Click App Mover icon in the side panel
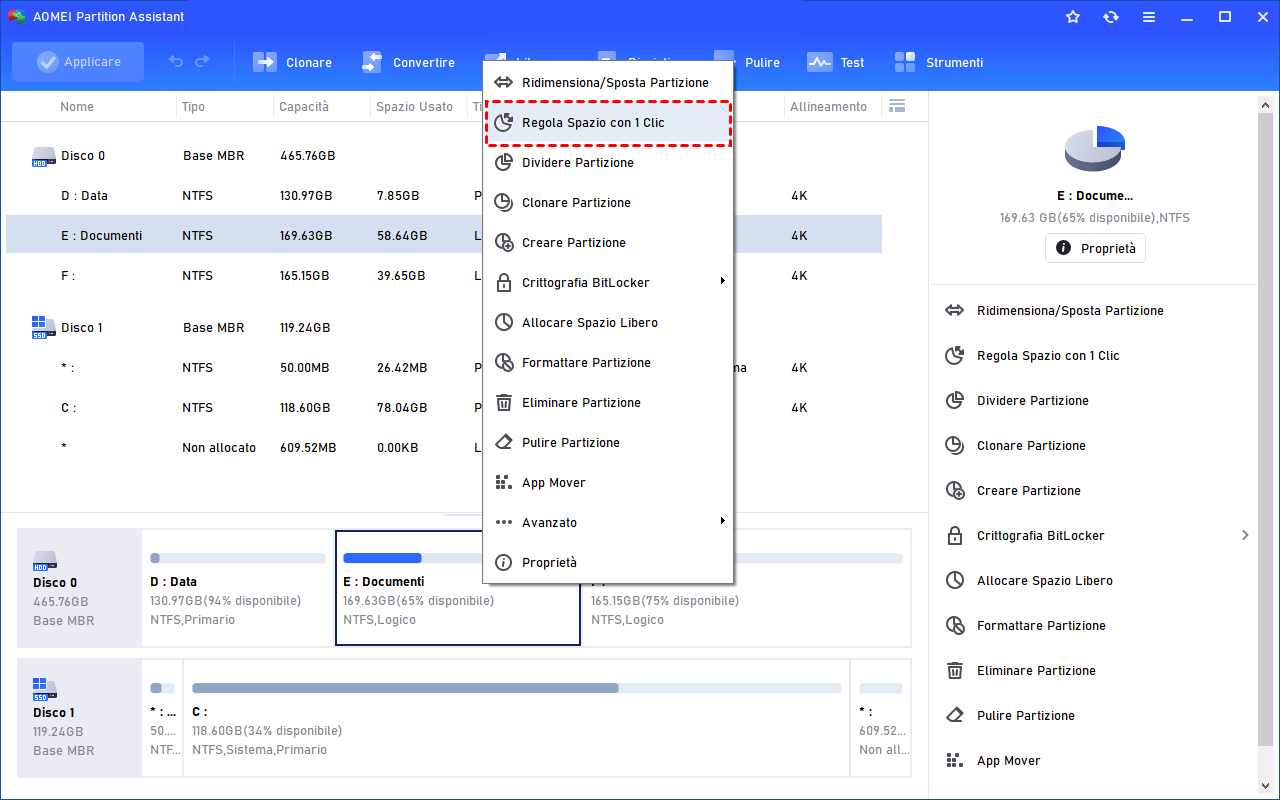 [954, 761]
